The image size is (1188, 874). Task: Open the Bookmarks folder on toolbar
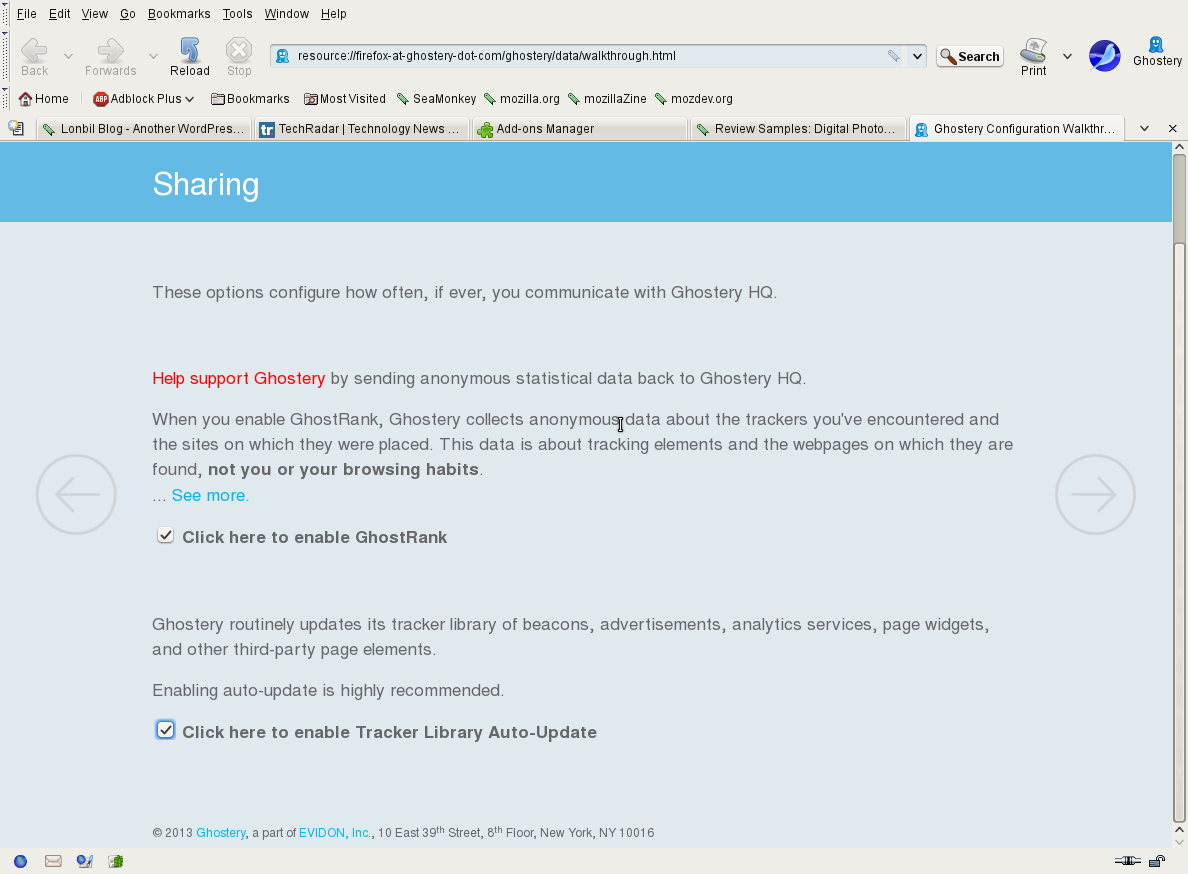click(250, 98)
